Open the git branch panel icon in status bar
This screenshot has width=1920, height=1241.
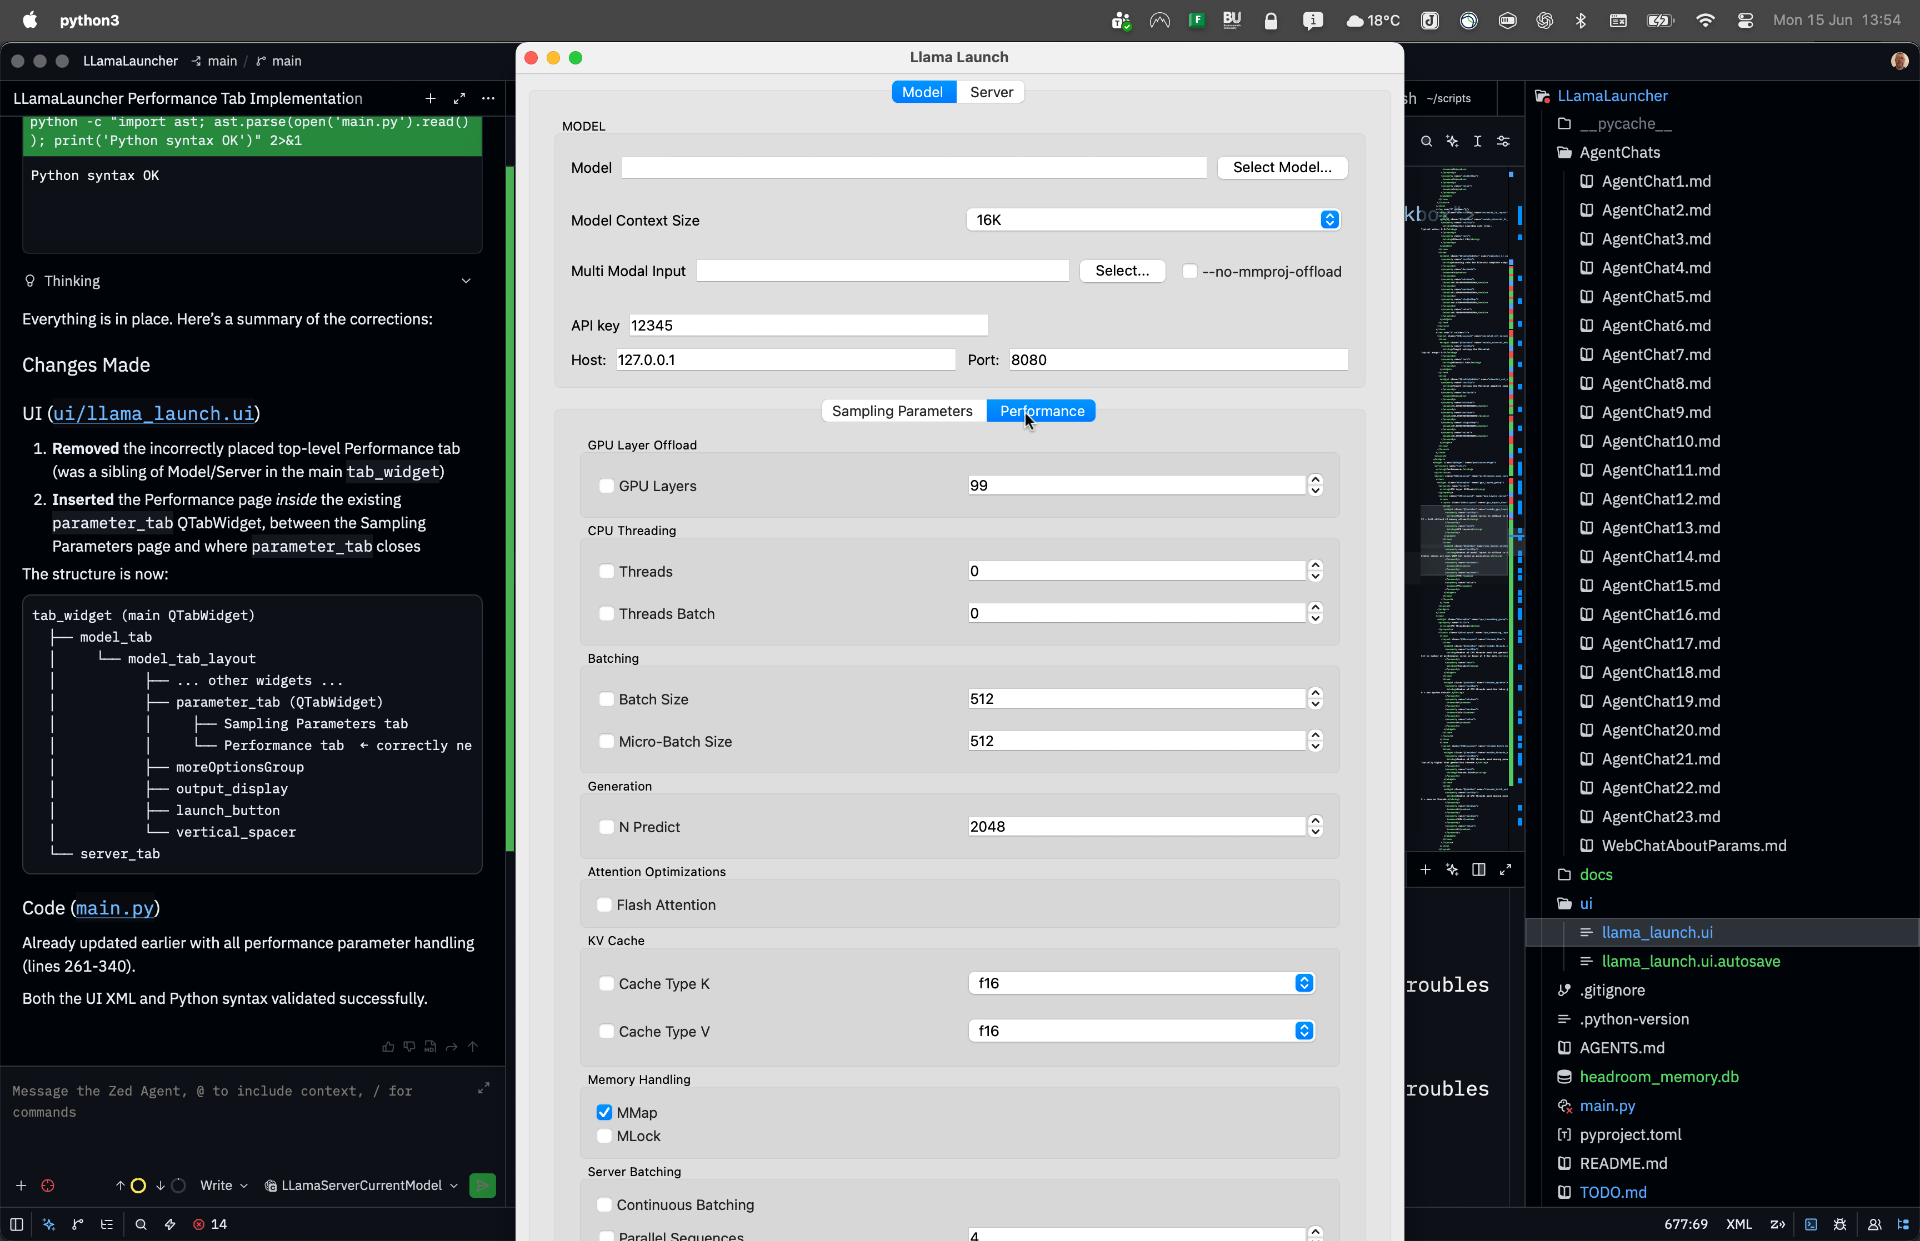click(x=78, y=1224)
